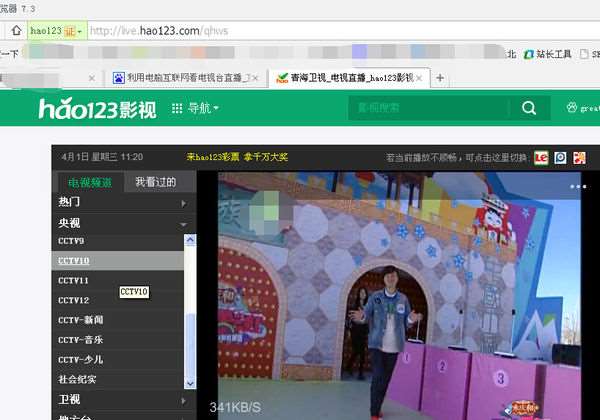The height and width of the screenshot is (420, 600).
Task: Click the three-dot menu on the video
Action: point(578,187)
